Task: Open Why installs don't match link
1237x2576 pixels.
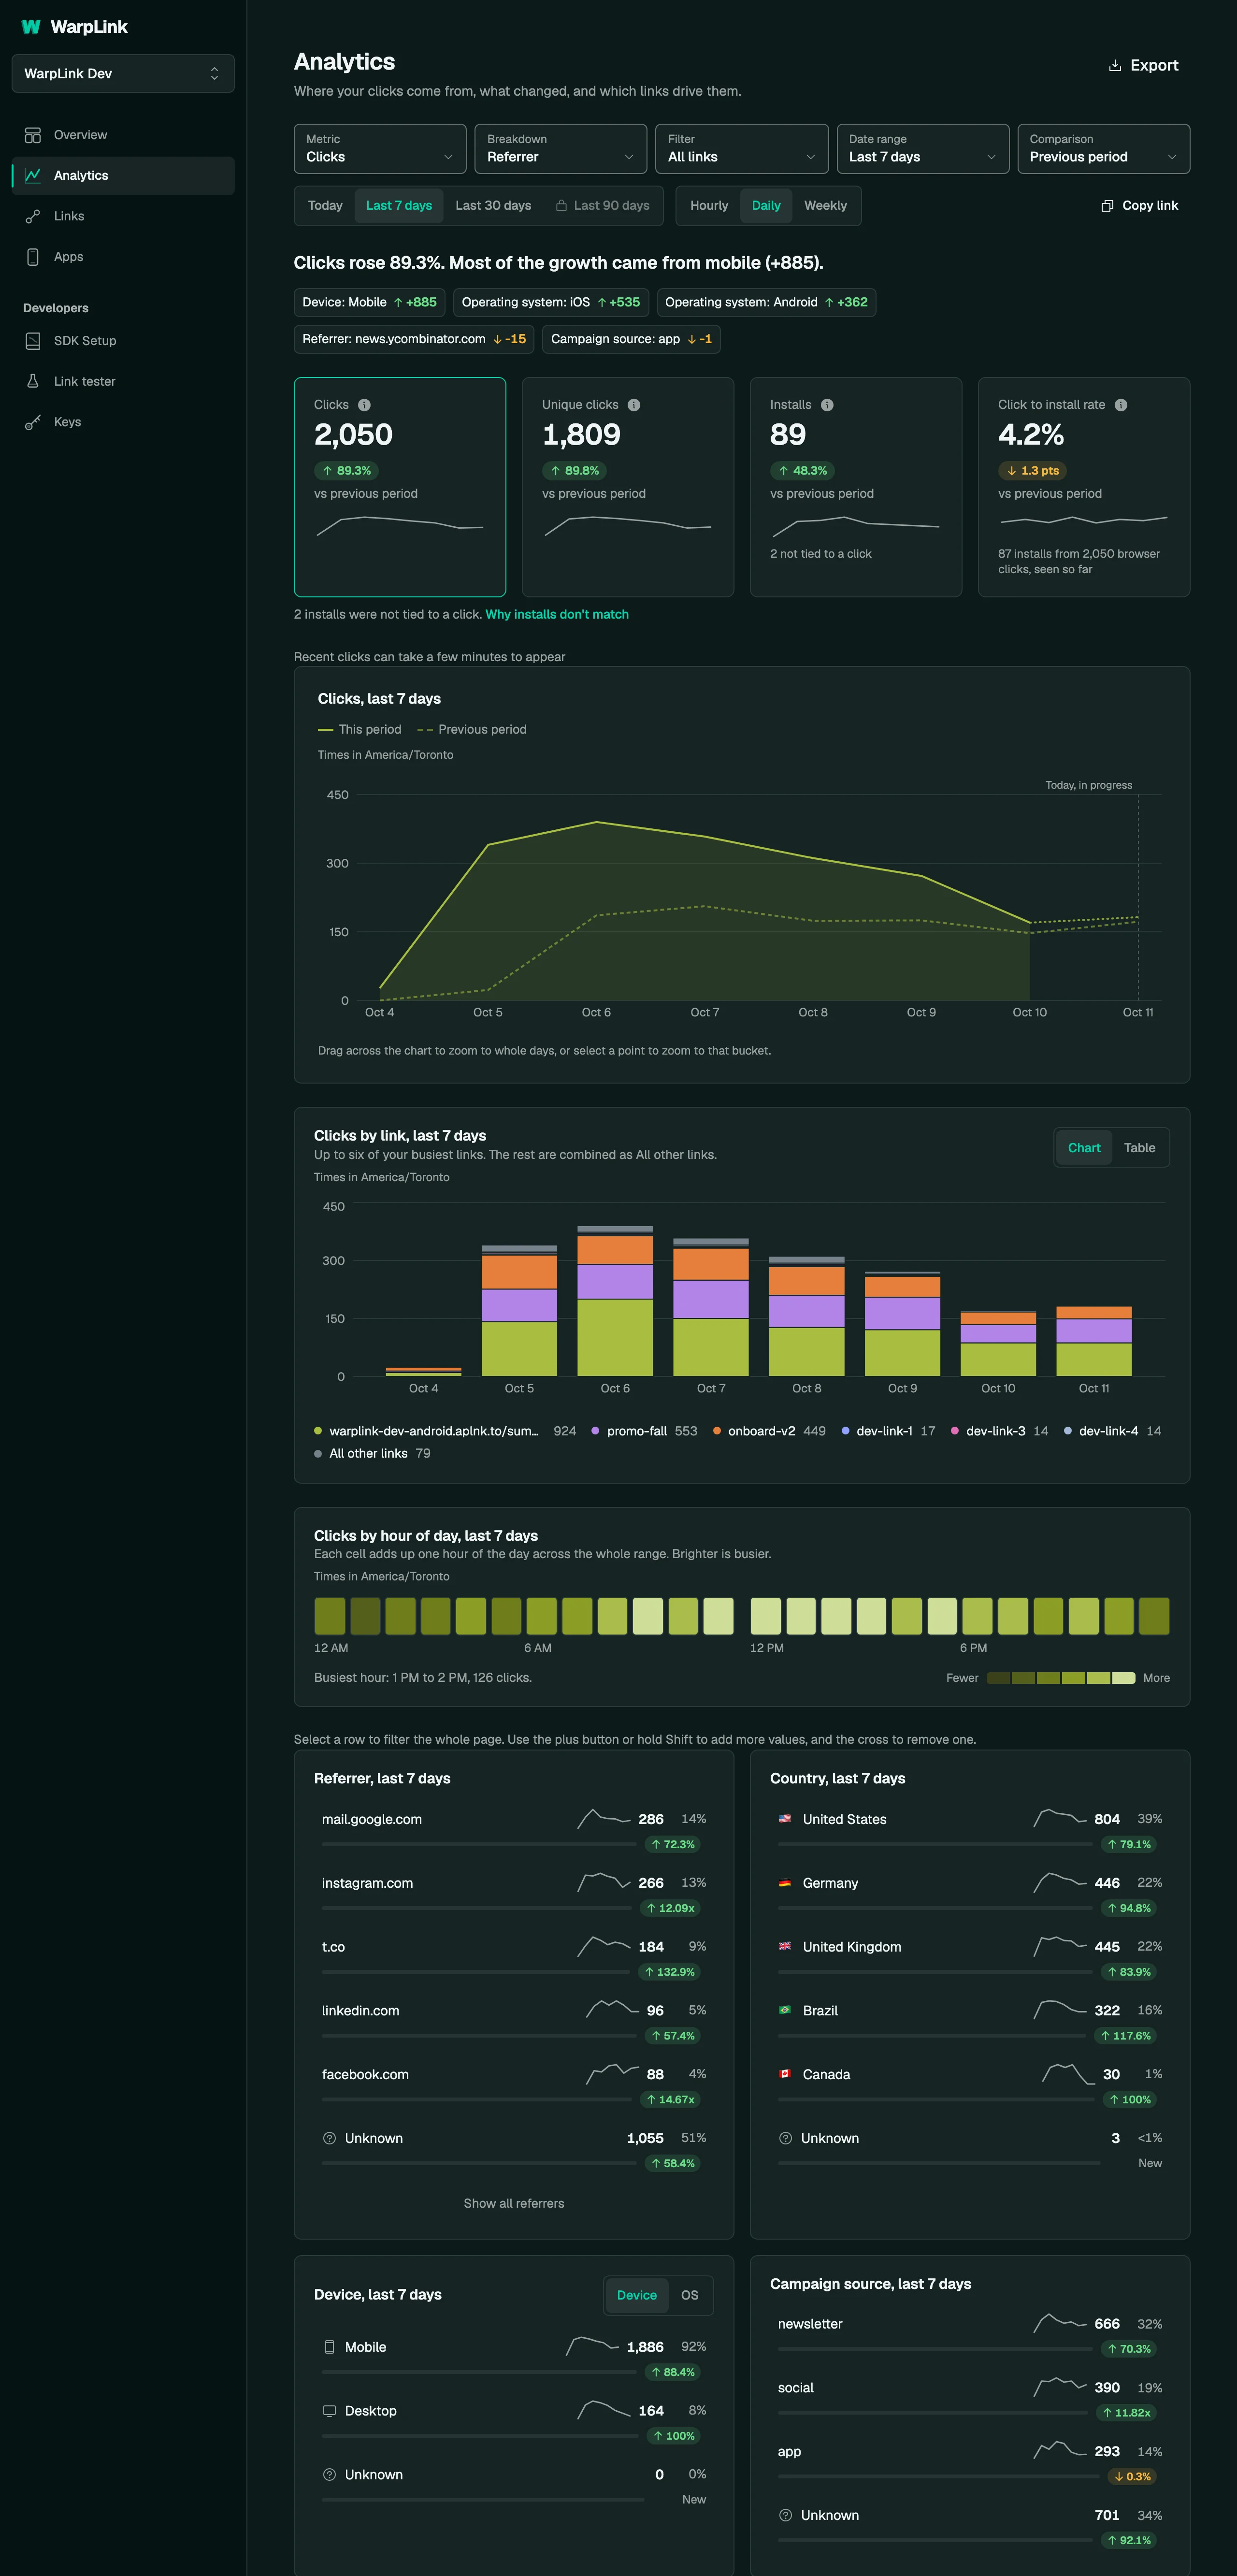Action: pos(557,615)
